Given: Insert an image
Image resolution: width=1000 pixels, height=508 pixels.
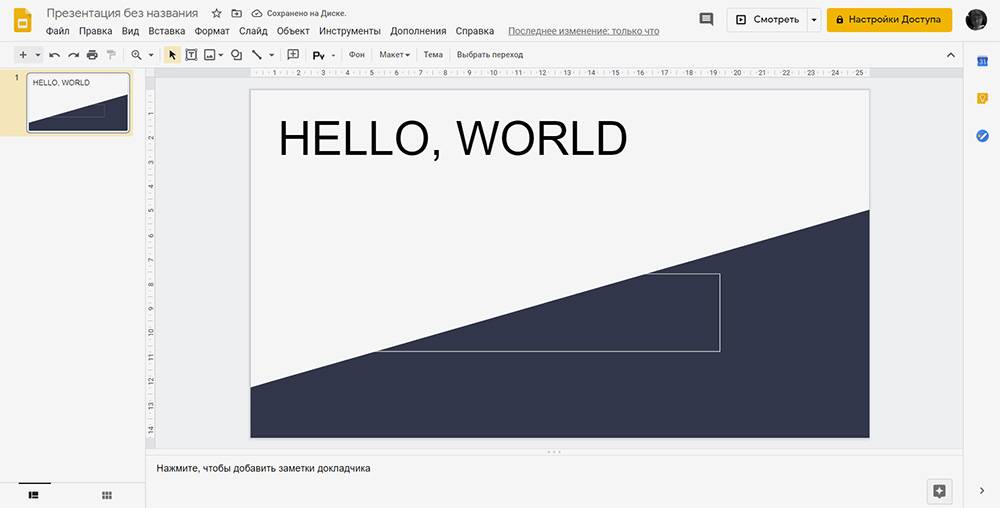Looking at the screenshot, I should point(209,55).
